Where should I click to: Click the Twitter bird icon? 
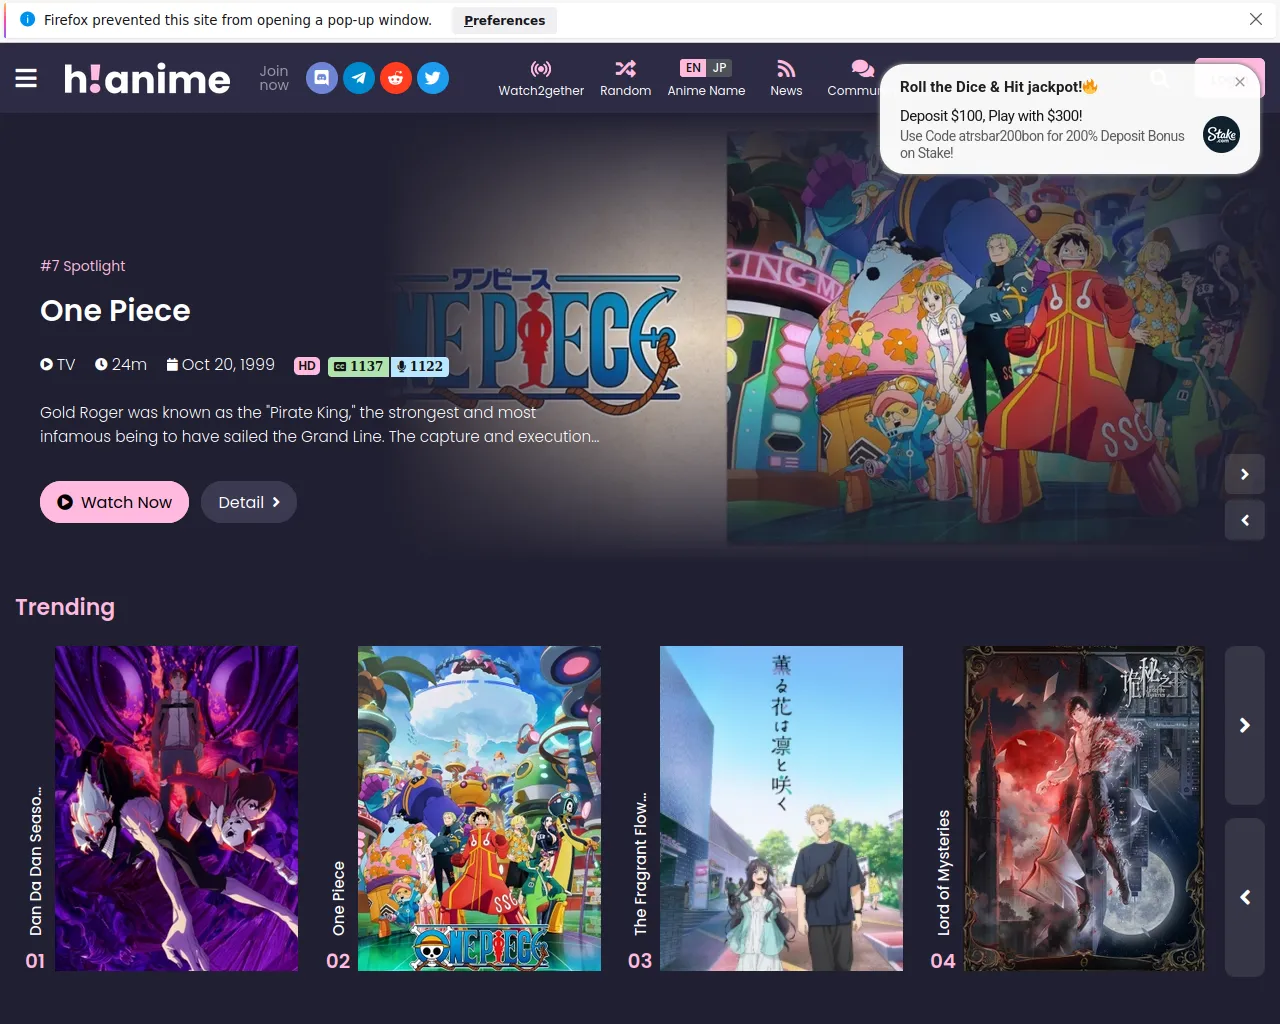433,78
